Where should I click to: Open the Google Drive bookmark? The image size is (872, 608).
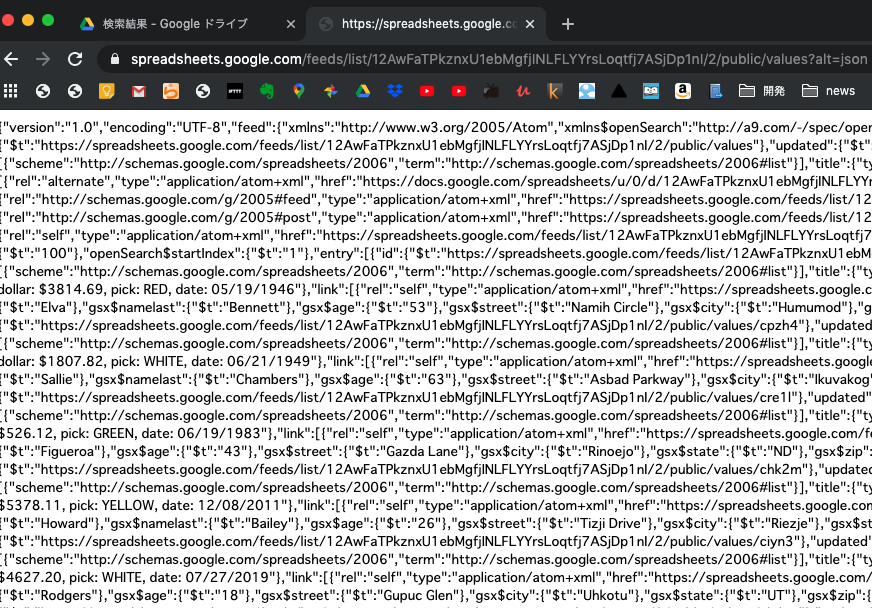coord(363,91)
